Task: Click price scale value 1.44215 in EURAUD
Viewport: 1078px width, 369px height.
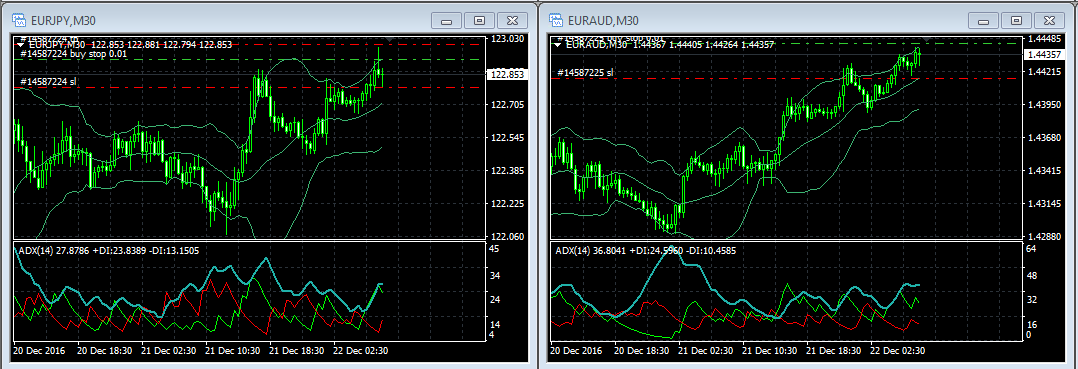Action: tap(1046, 71)
